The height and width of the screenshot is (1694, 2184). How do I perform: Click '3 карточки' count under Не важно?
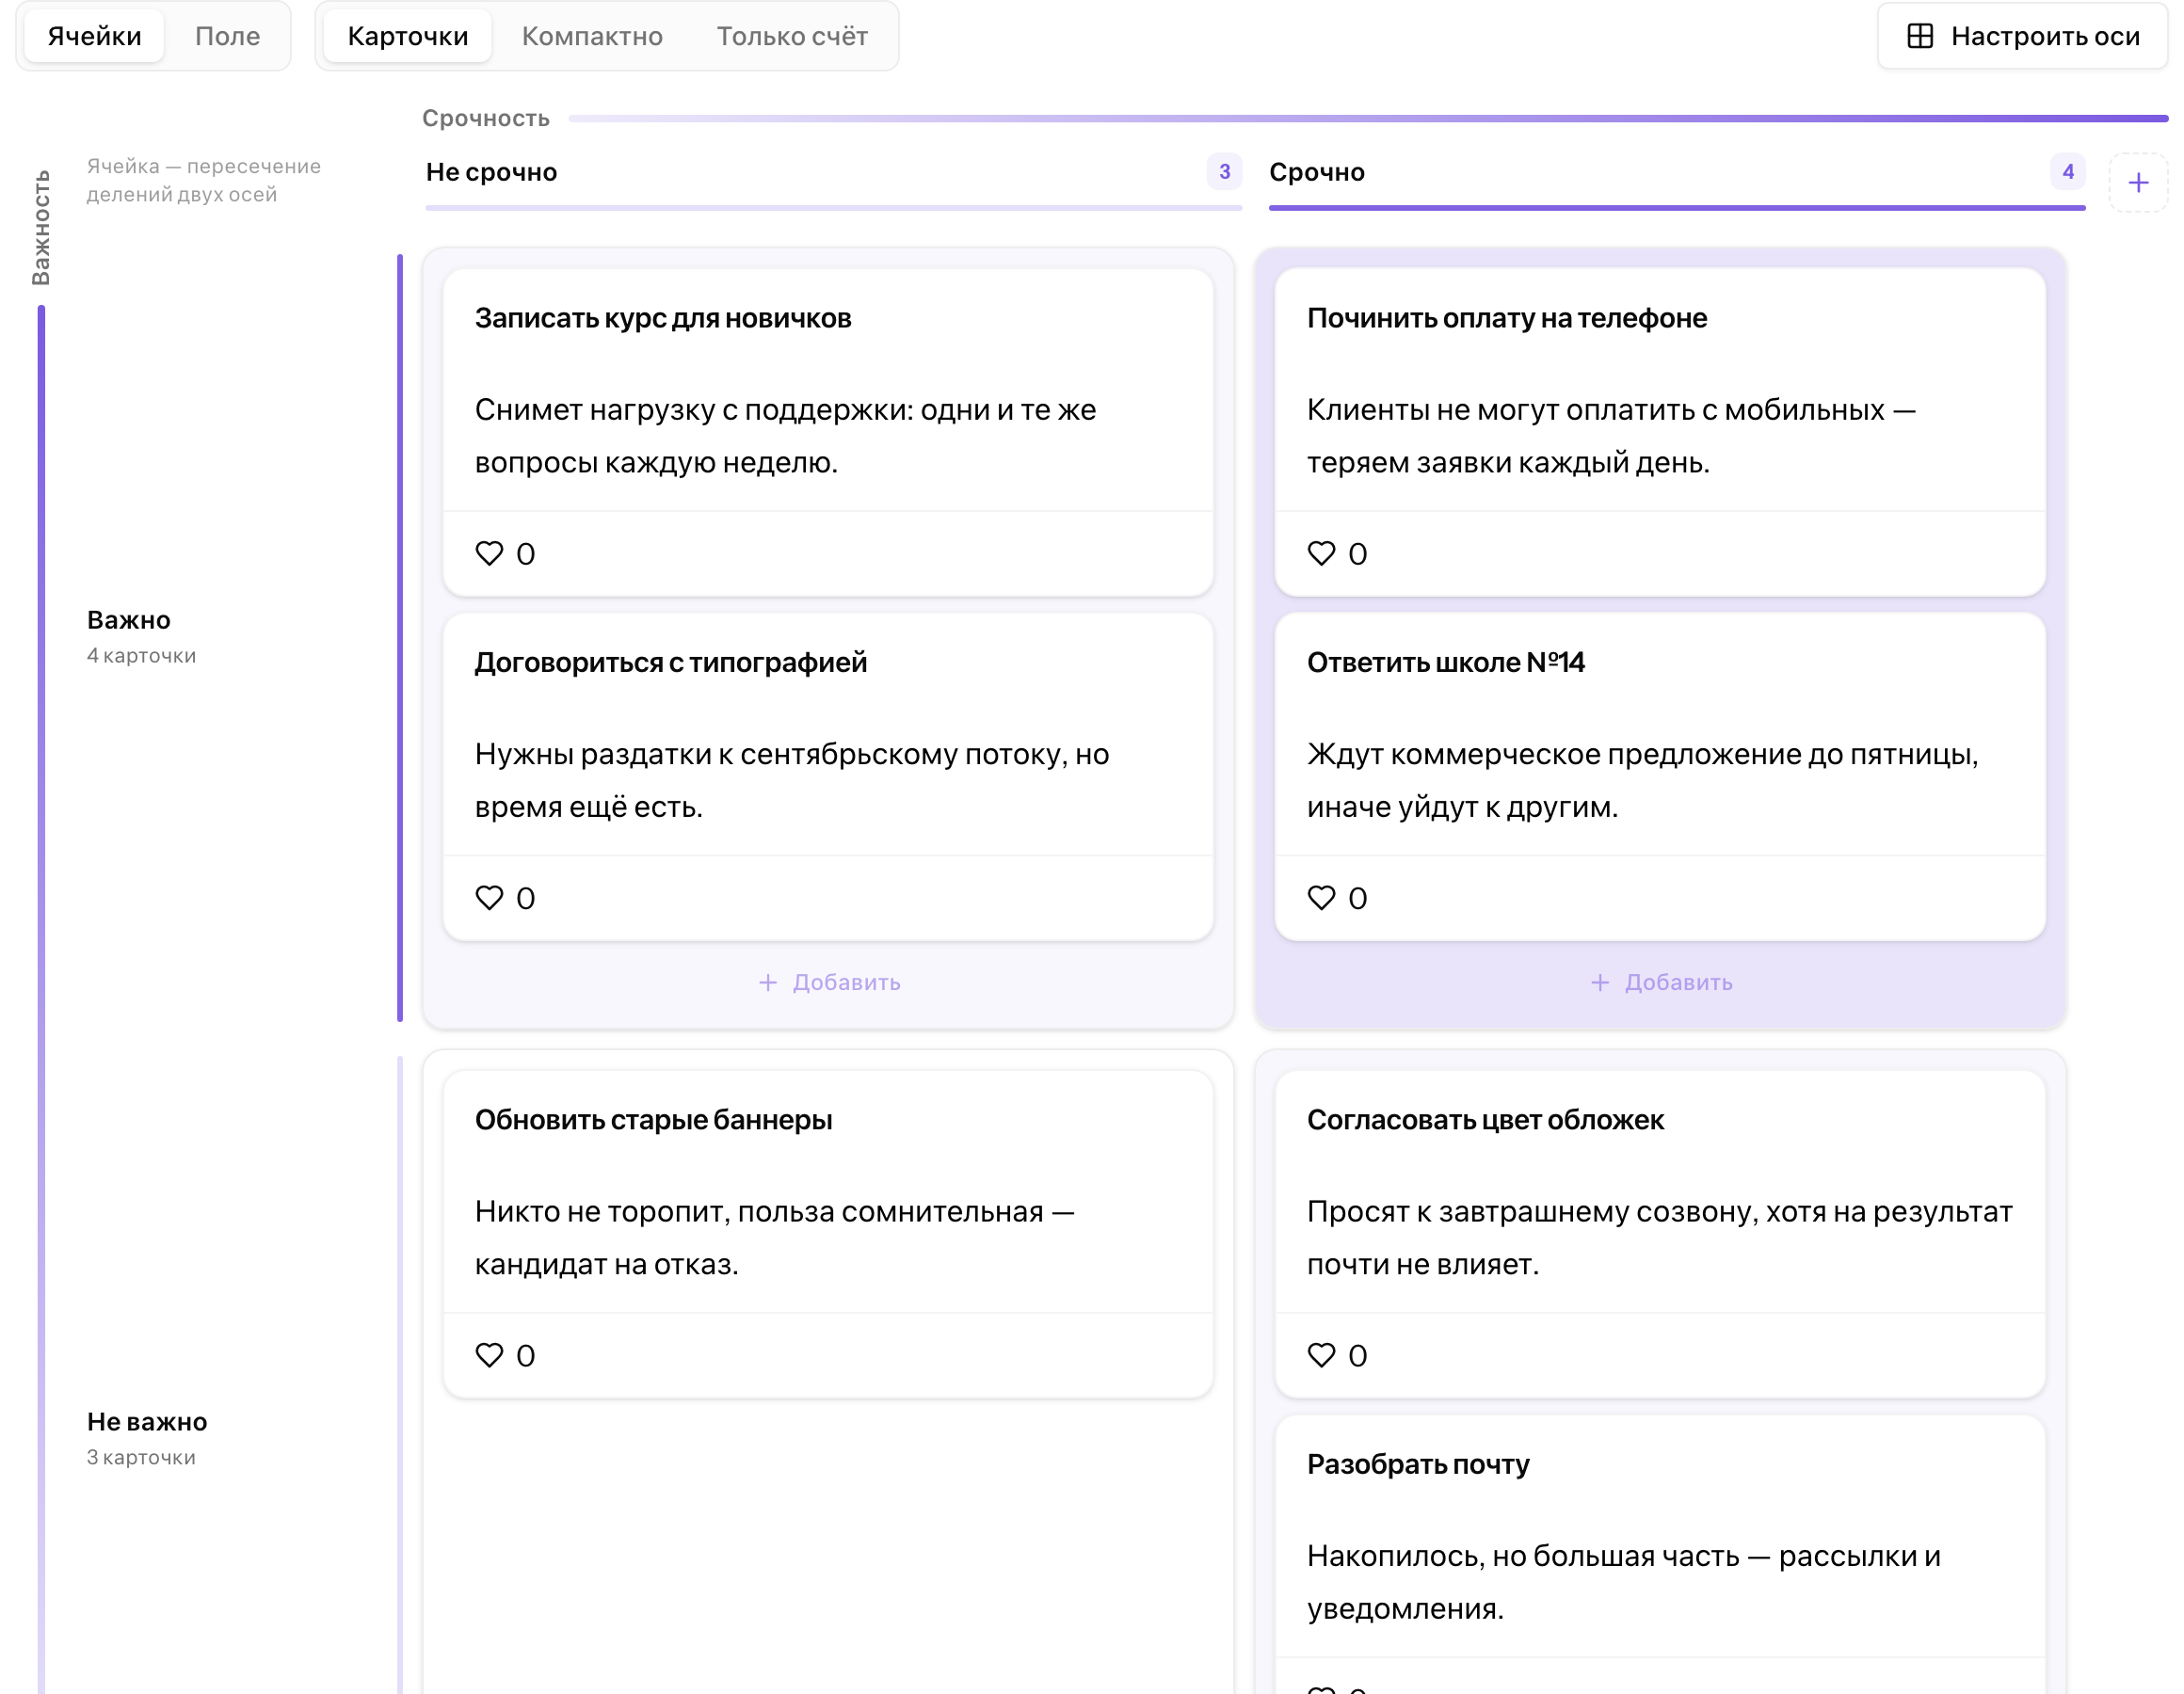click(141, 1458)
